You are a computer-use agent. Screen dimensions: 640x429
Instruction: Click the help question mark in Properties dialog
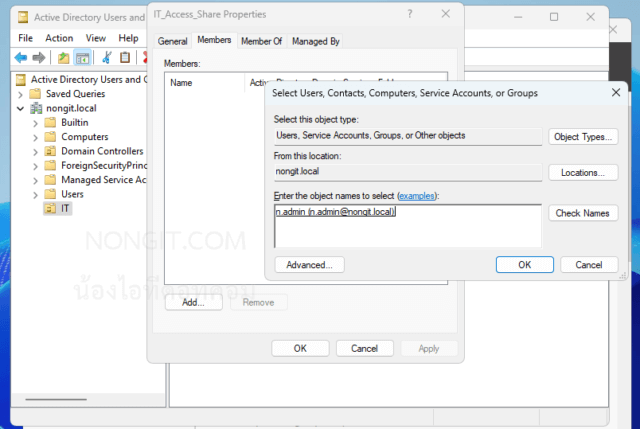click(x=410, y=14)
